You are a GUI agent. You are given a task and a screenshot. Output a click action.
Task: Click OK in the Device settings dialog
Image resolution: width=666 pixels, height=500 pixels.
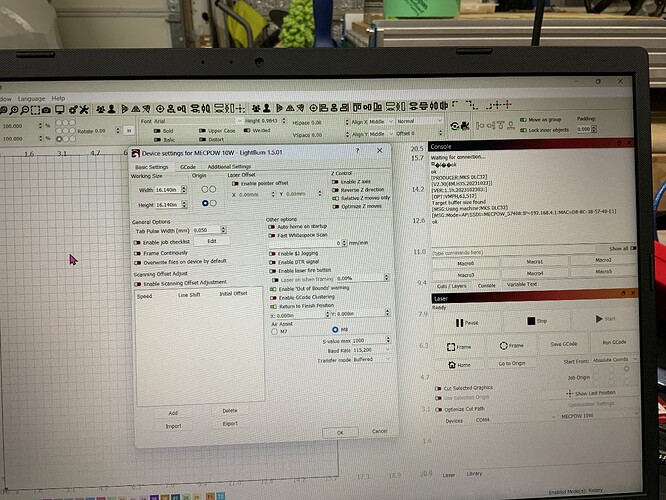(x=340, y=432)
